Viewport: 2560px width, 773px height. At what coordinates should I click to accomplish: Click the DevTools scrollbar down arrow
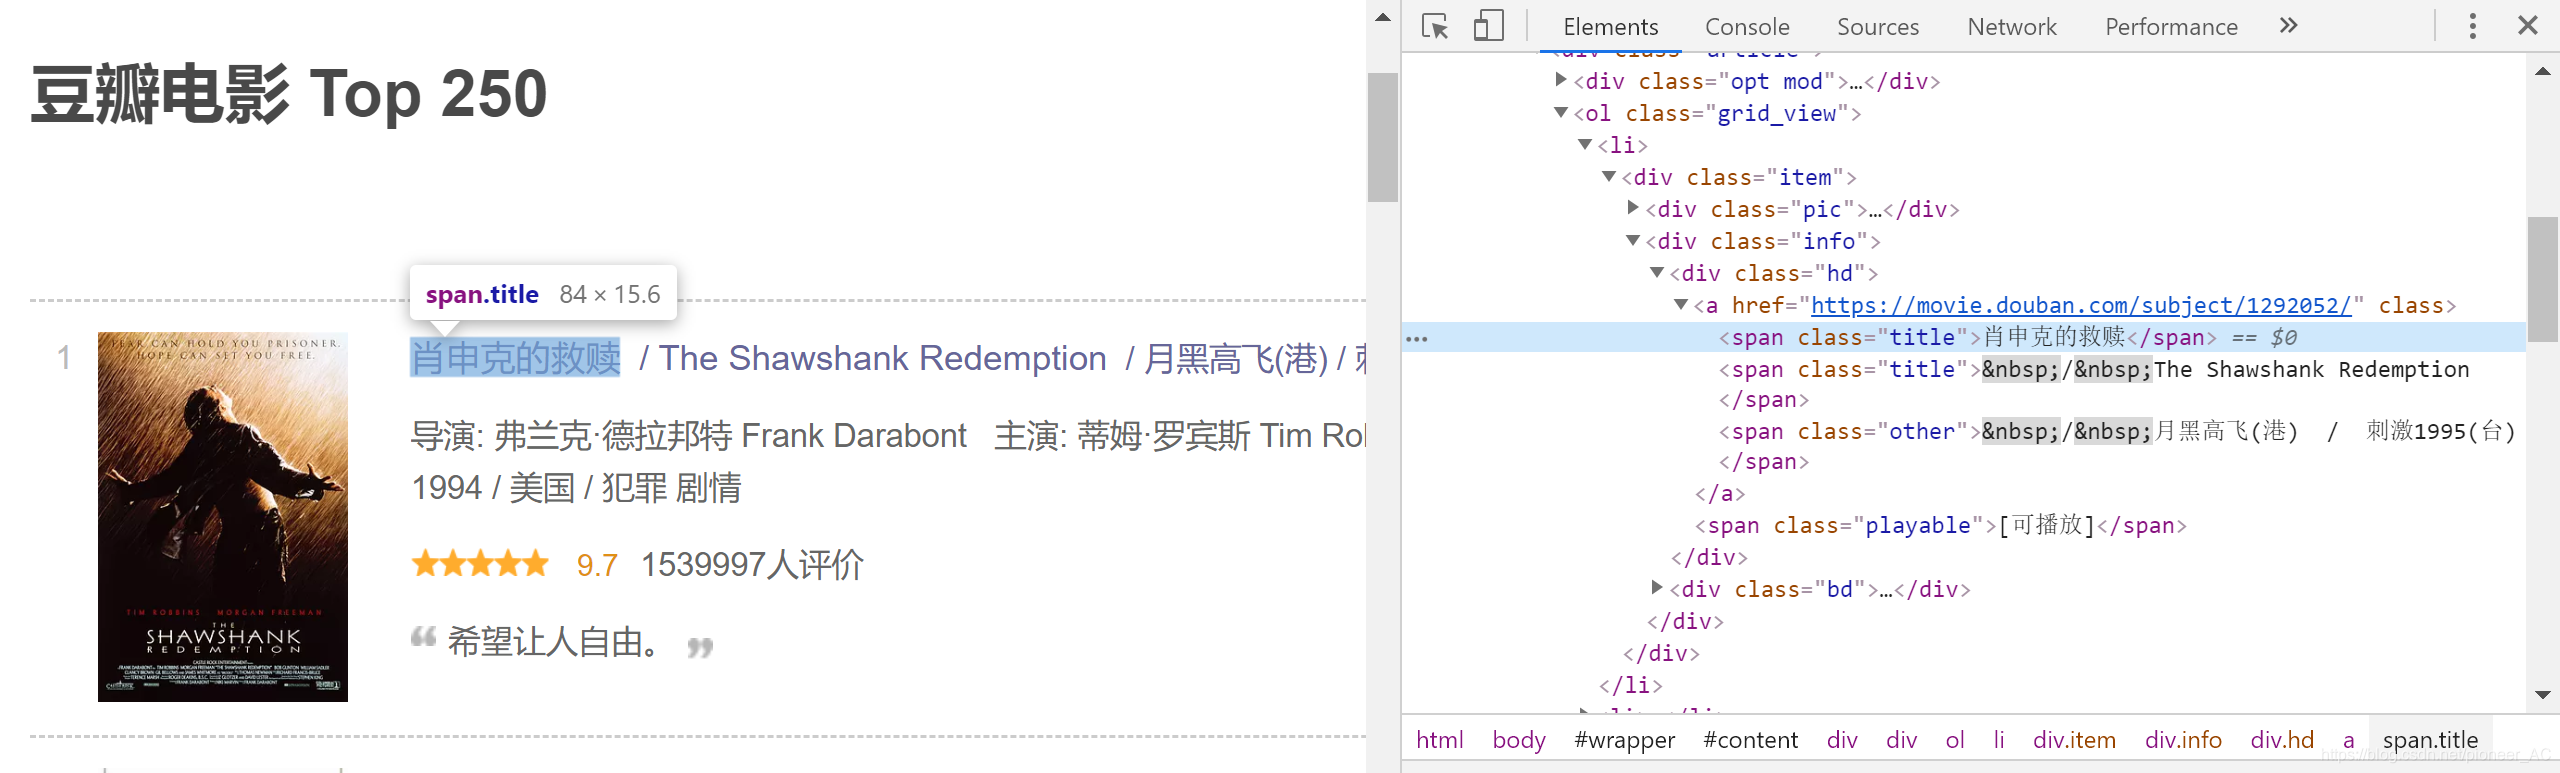coord(2543,694)
